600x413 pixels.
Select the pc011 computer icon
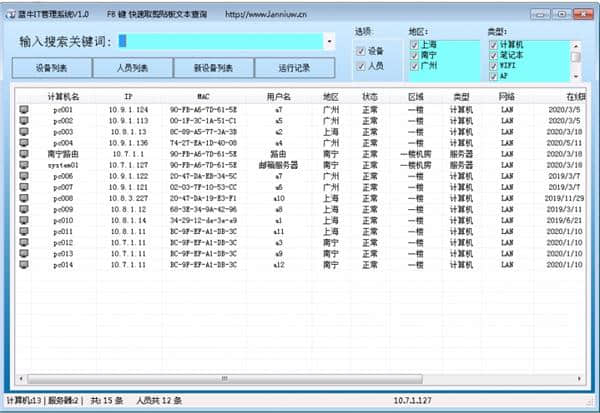pos(24,232)
